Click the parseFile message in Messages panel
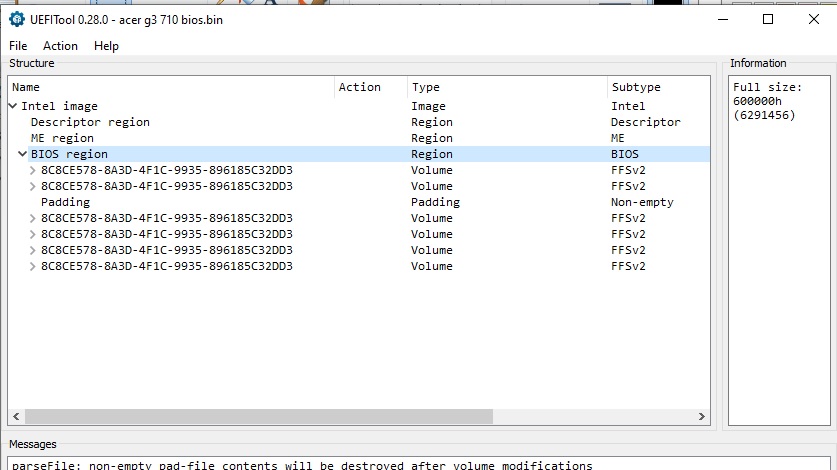The image size is (837, 470). [302, 465]
